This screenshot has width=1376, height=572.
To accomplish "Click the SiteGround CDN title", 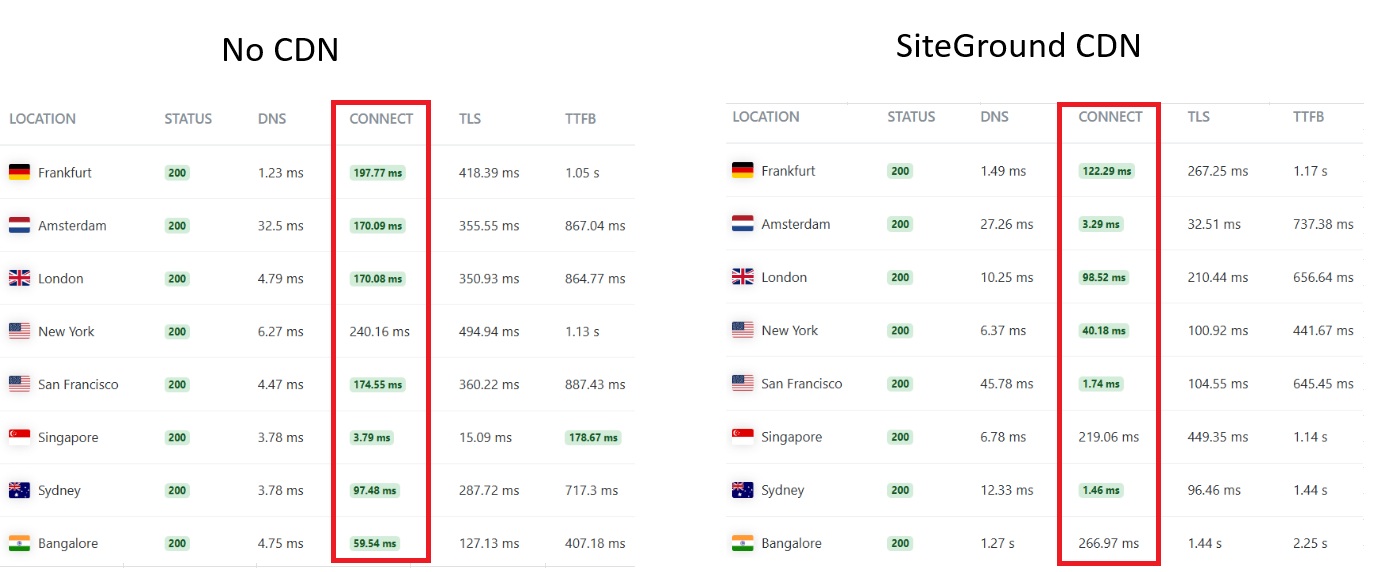I will point(1018,45).
